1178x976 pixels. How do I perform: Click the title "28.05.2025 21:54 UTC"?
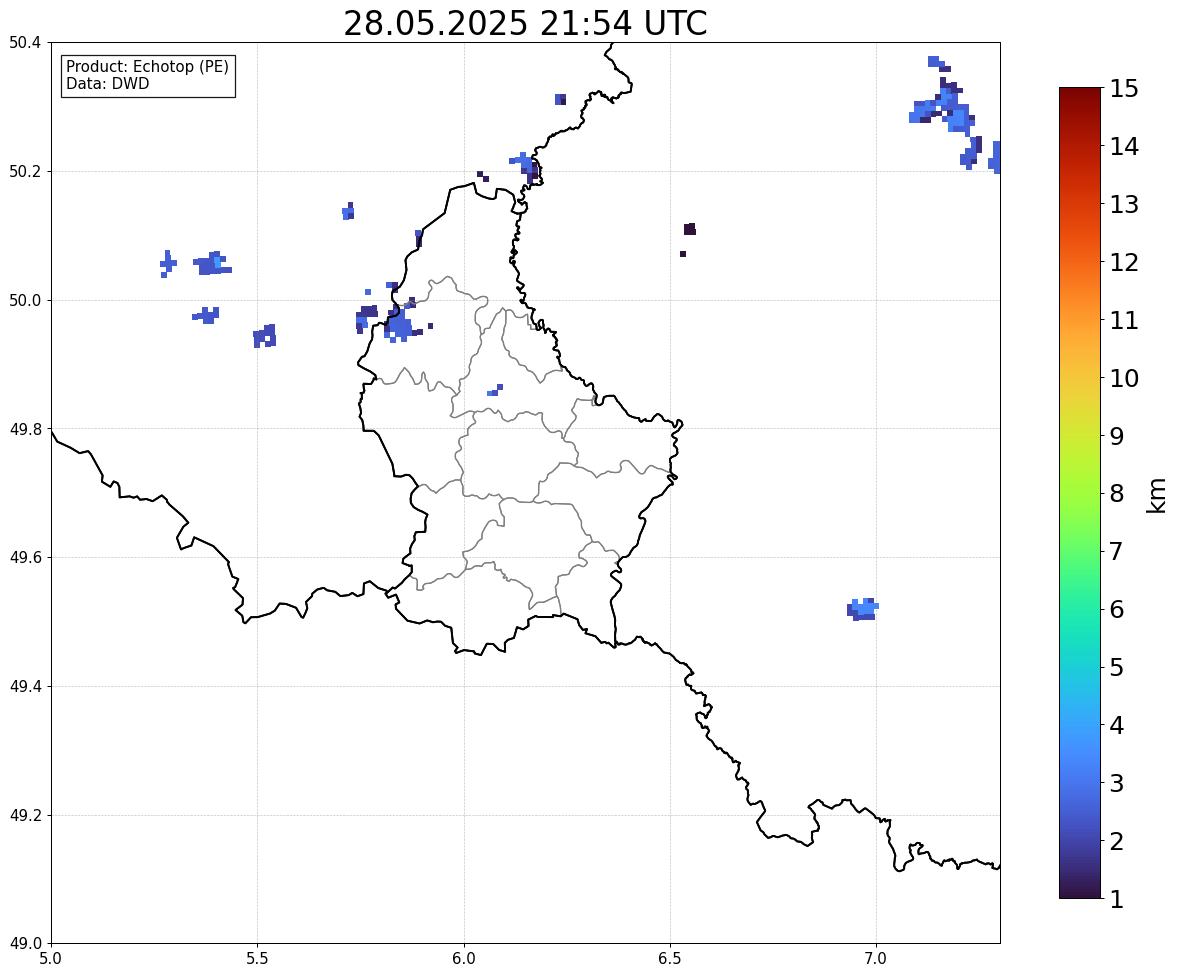(x=525, y=23)
